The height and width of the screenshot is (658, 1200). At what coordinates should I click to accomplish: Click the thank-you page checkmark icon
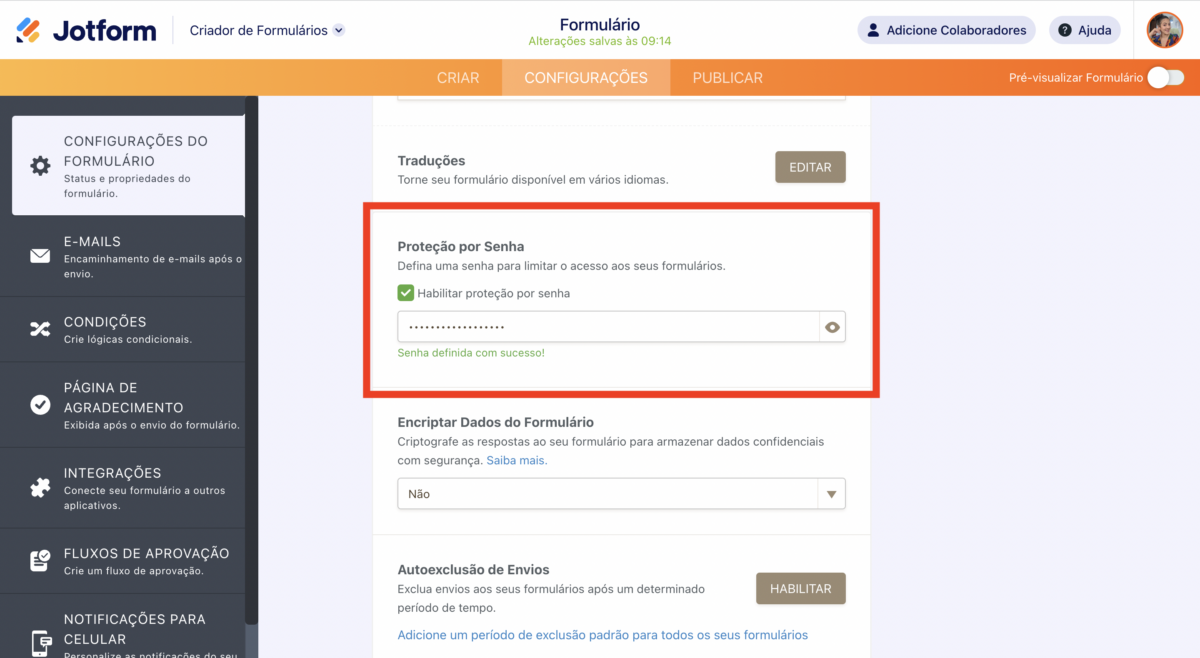pos(40,405)
